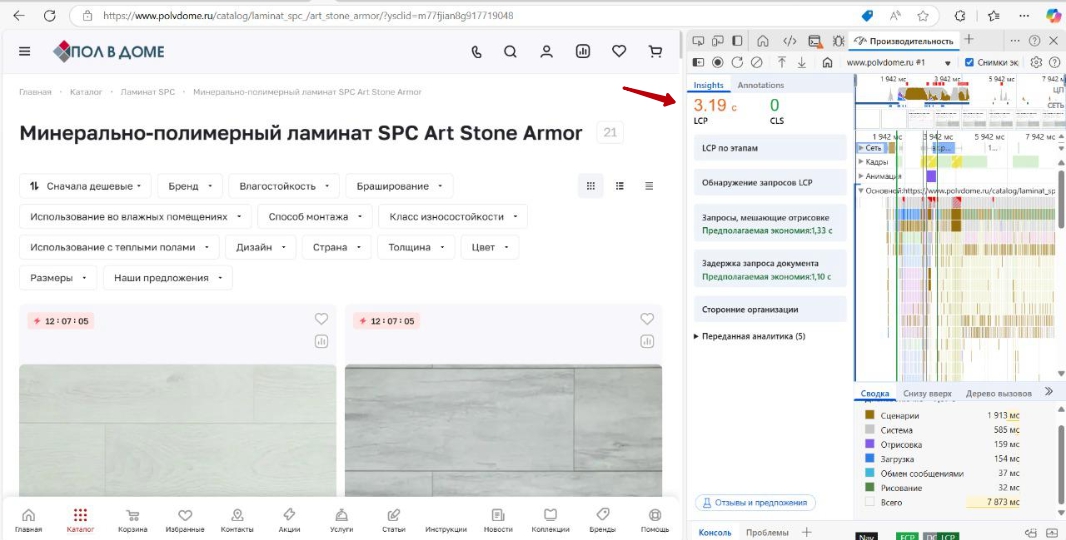This screenshot has height=540, width=1066.
Task: Switch to the Annotations tab
Action: pyautogui.click(x=761, y=85)
